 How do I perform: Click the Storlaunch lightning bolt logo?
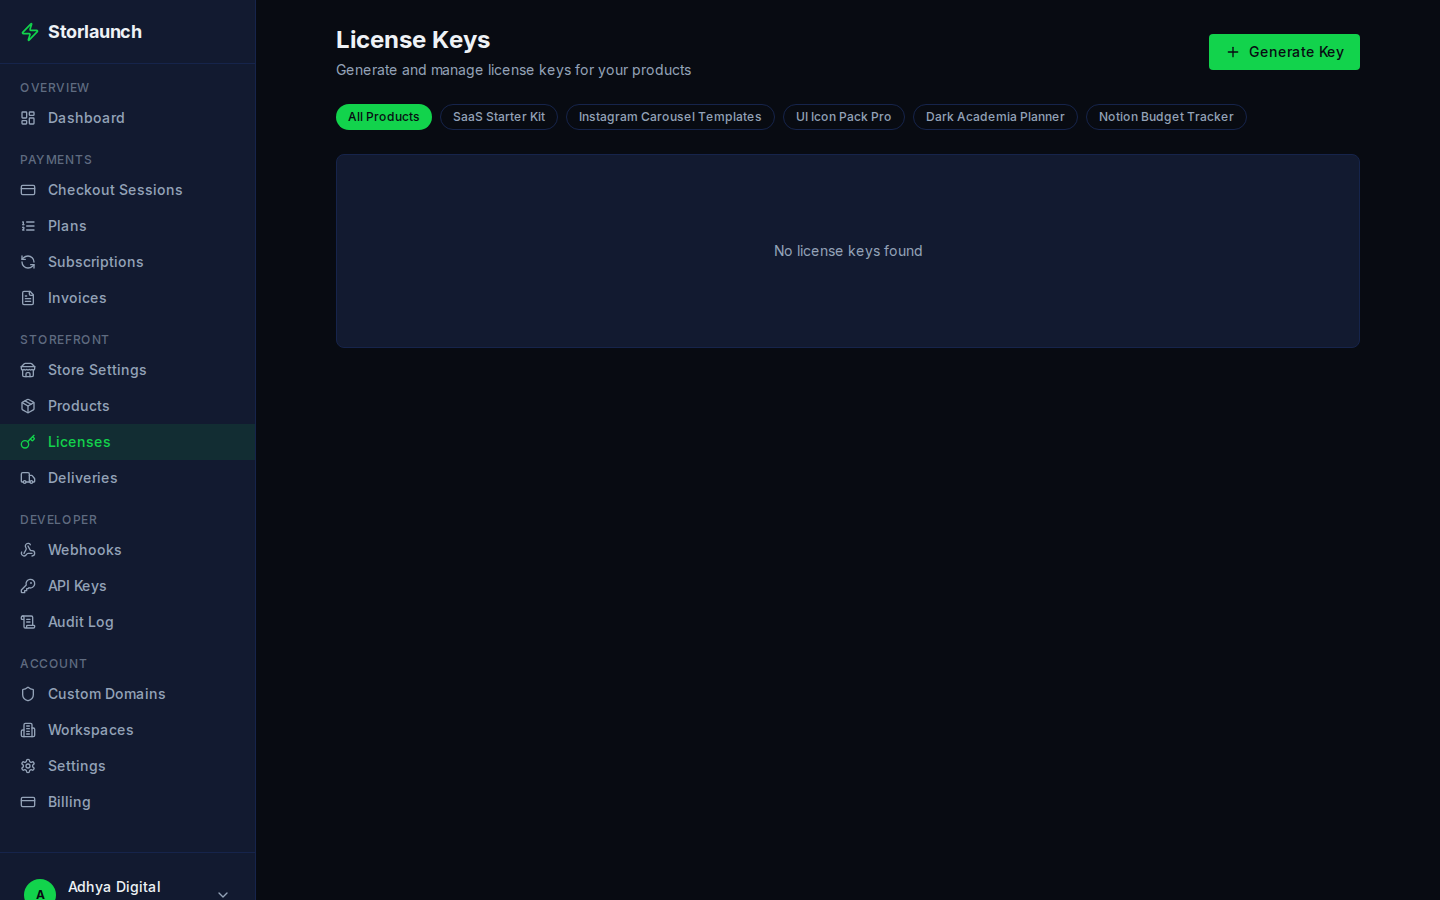coord(29,31)
